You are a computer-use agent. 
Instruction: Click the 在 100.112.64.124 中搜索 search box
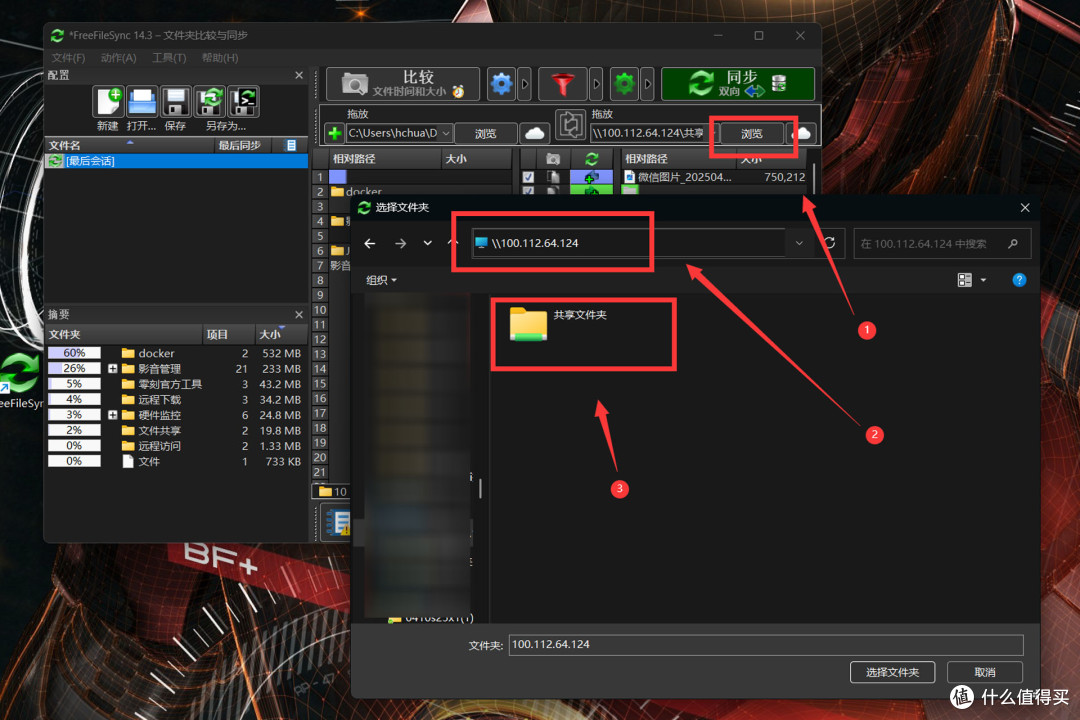(942, 244)
